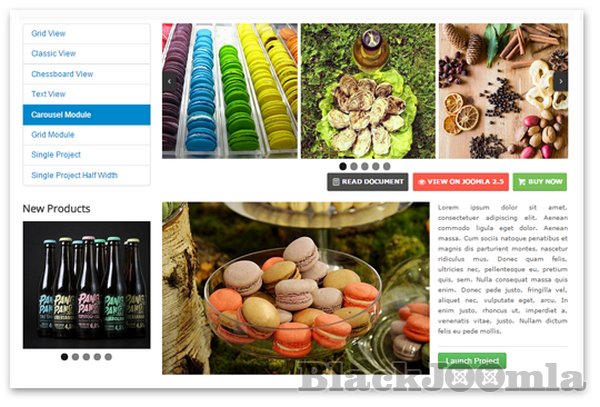Click the cart icon on Buy Now
Screen dimensions: 600x407
522,182
